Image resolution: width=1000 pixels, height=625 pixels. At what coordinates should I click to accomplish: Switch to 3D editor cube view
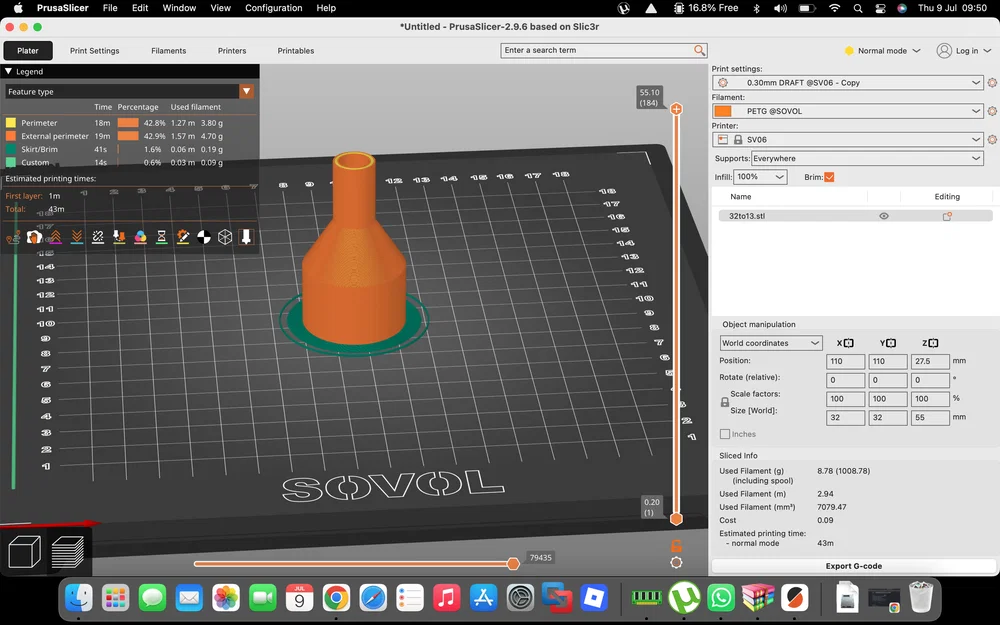point(24,552)
